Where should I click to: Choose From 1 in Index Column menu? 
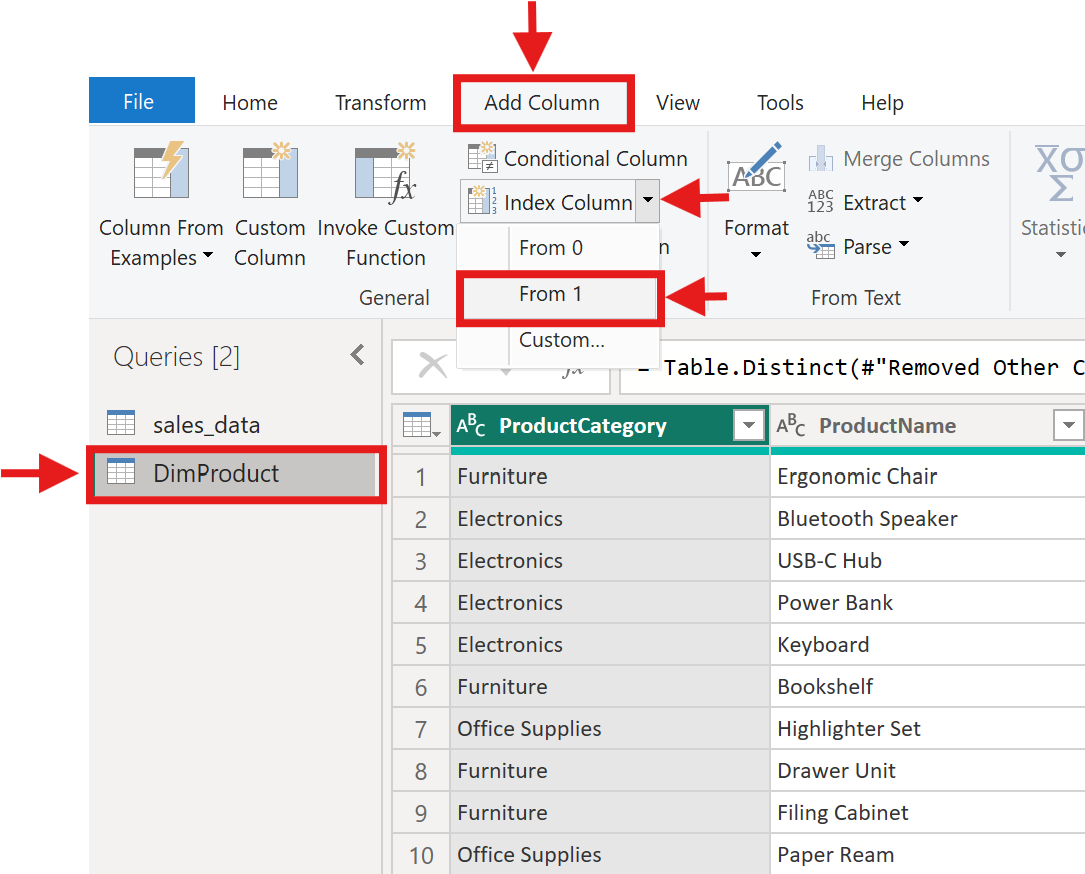559,294
